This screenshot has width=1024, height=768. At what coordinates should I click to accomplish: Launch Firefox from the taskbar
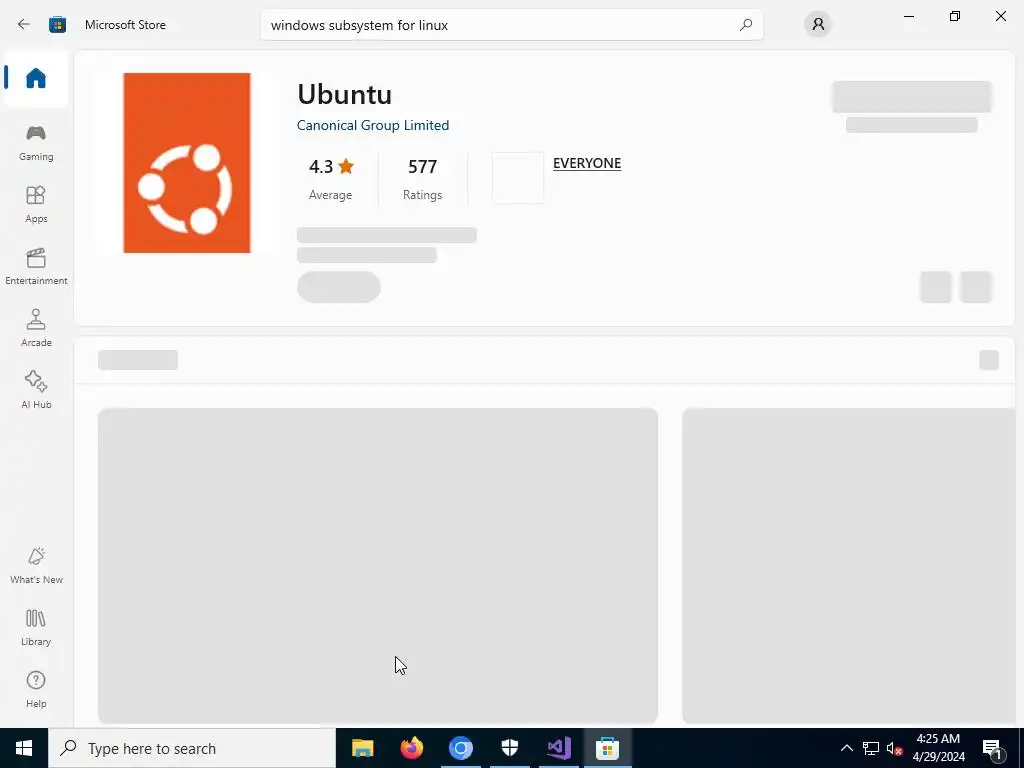[411, 748]
